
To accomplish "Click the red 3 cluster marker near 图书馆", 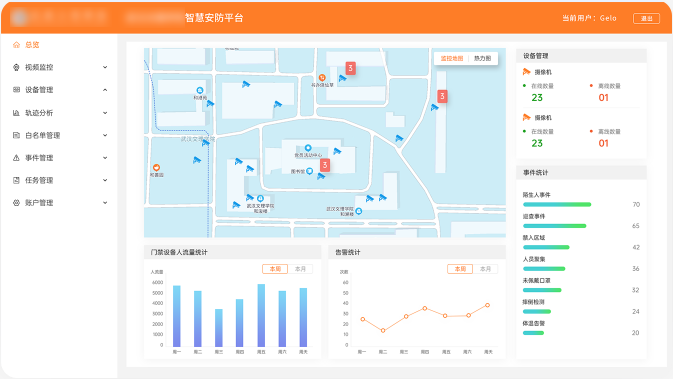I will click(x=325, y=165).
